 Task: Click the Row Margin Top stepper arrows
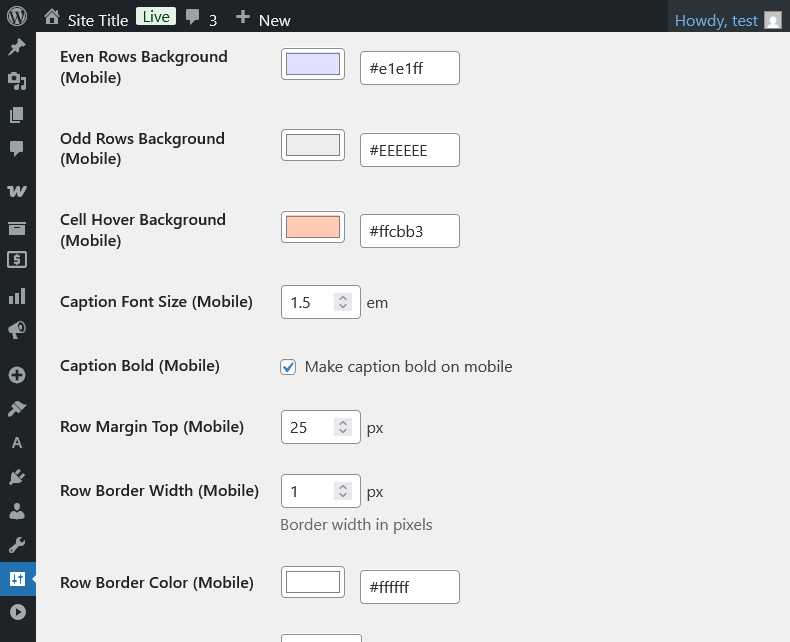click(343, 428)
